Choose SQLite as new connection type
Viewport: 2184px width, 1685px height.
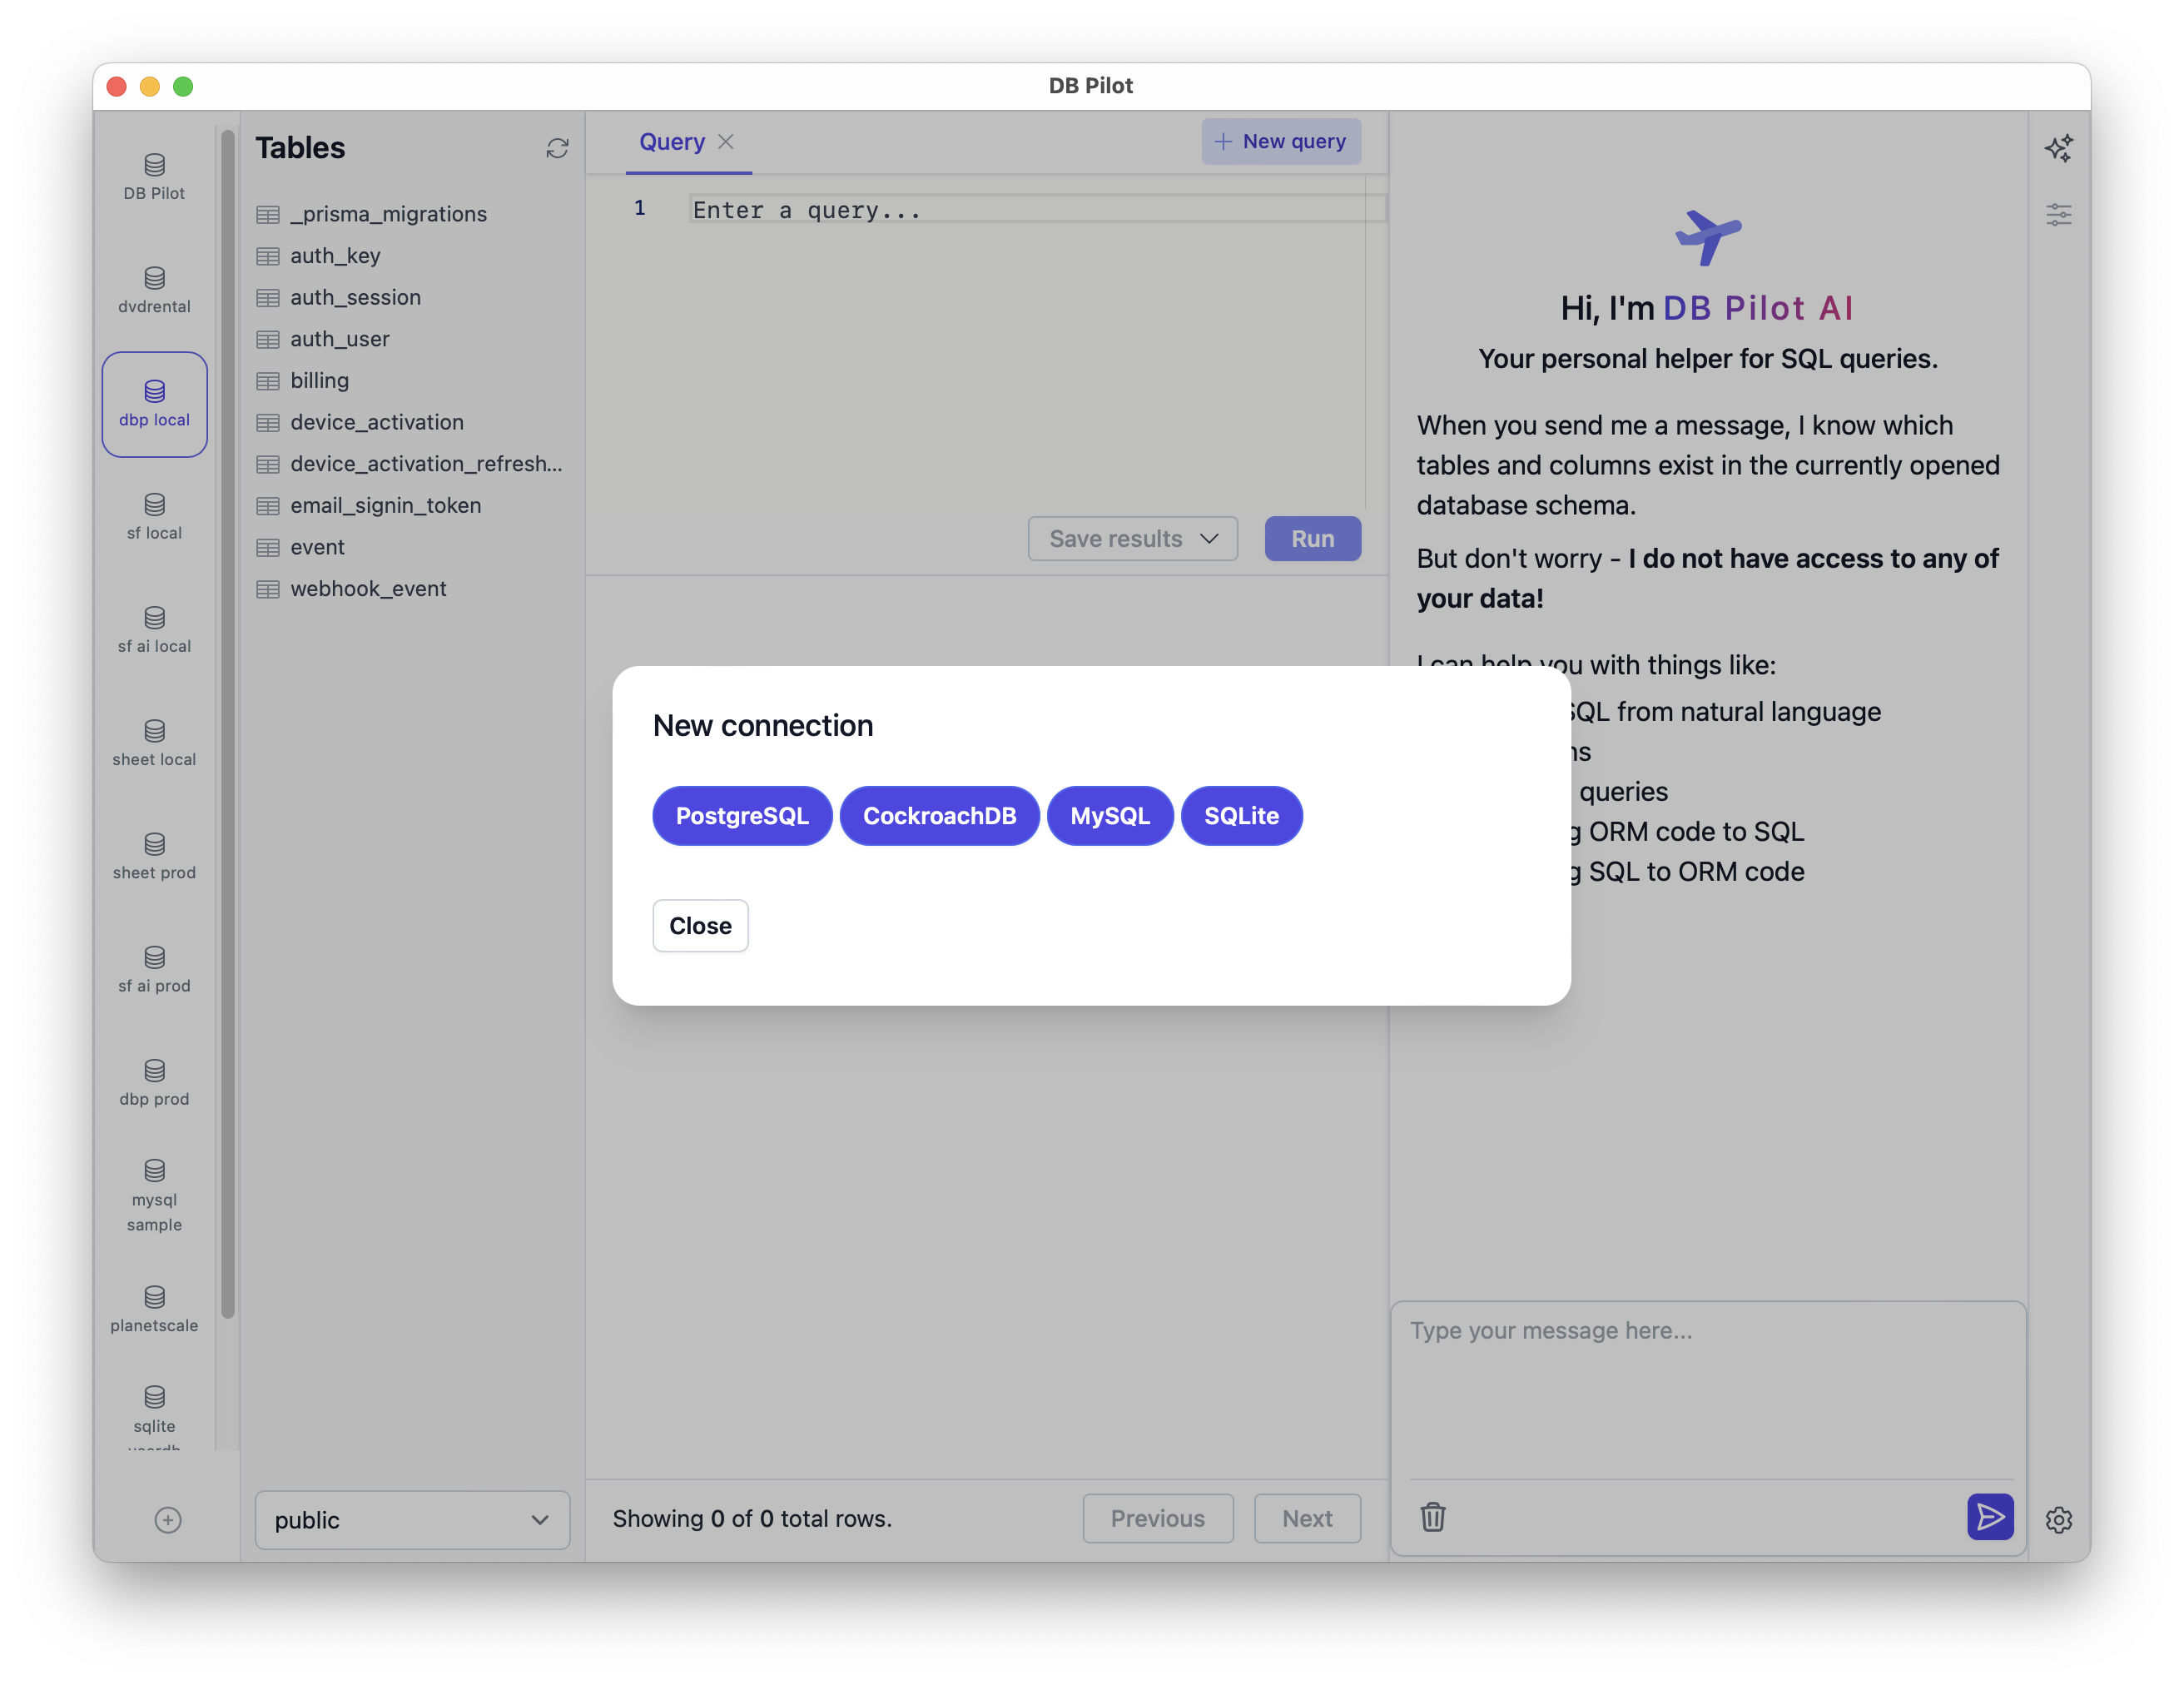click(1241, 816)
